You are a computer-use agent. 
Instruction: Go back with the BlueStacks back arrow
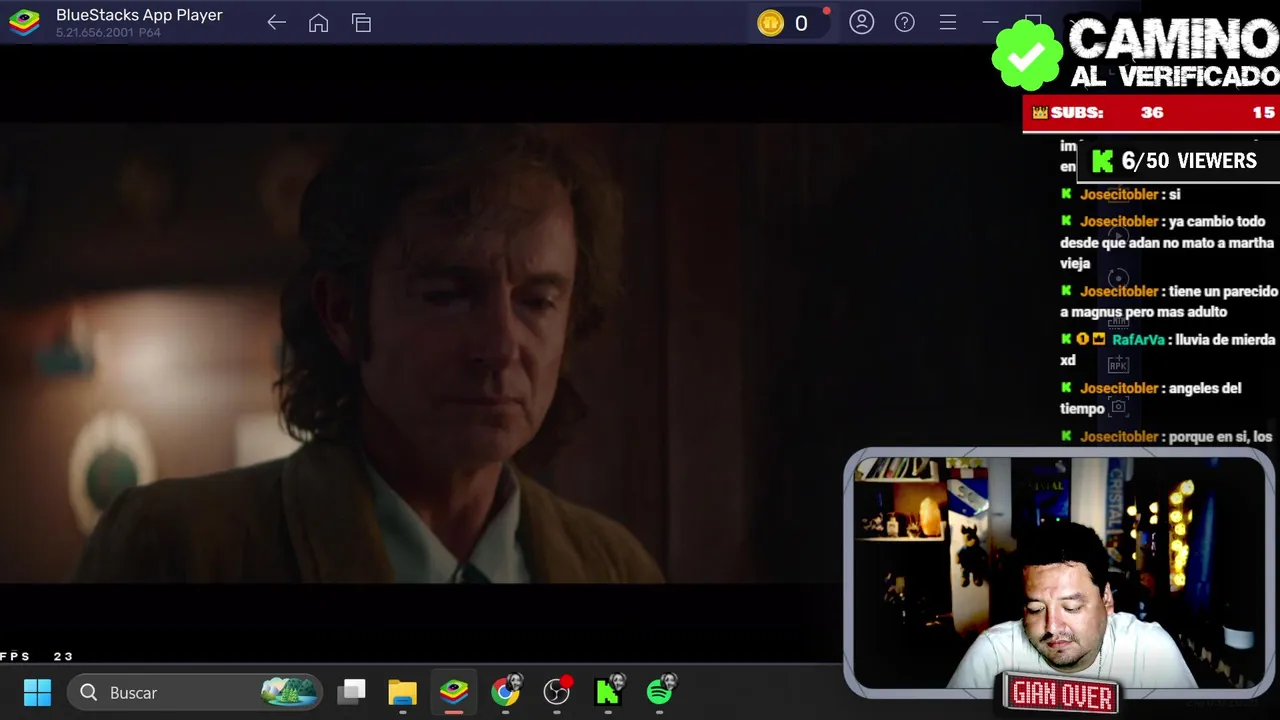tap(277, 23)
